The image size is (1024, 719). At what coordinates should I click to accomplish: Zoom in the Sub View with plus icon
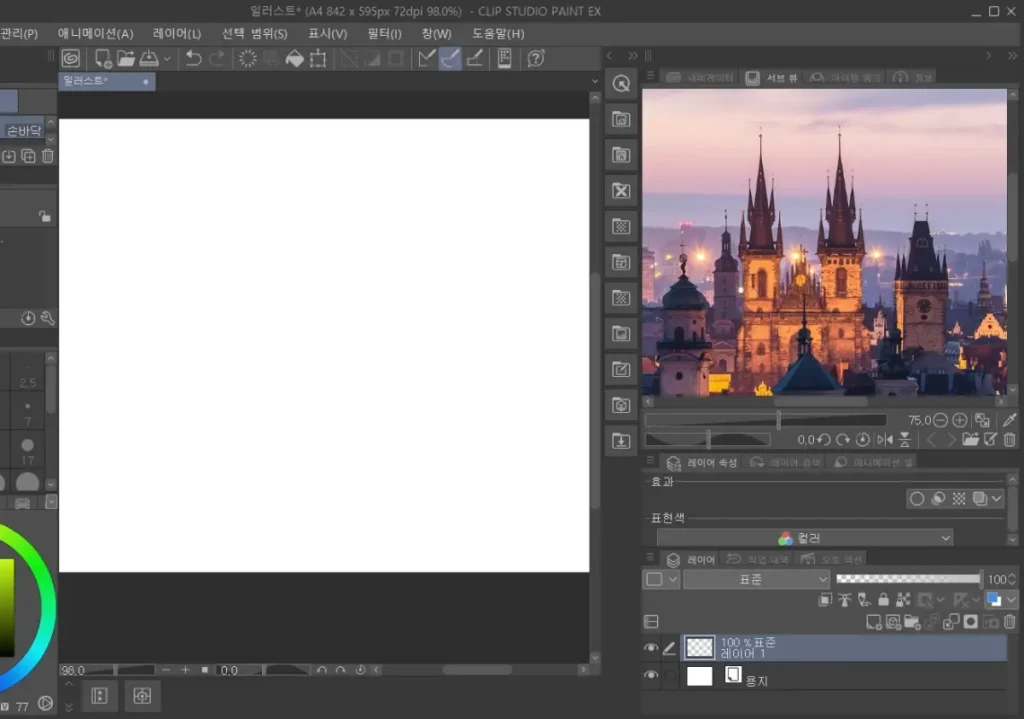(959, 421)
